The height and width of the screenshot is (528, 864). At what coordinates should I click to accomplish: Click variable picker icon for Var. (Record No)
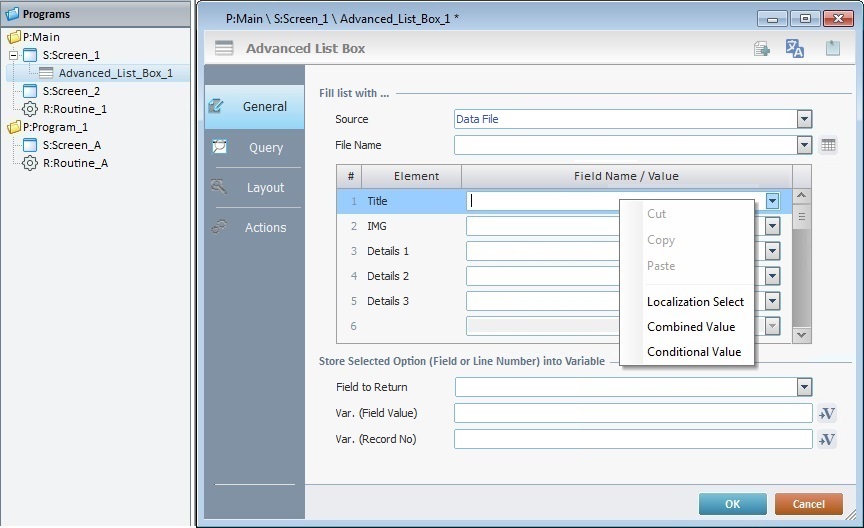click(827, 440)
